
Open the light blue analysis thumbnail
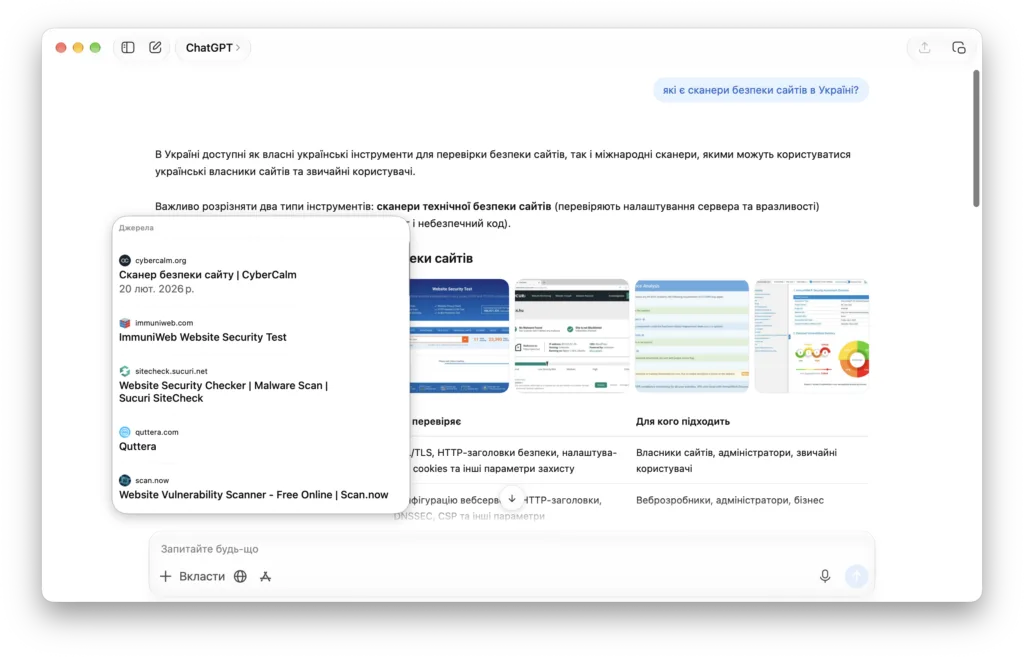click(x=692, y=336)
